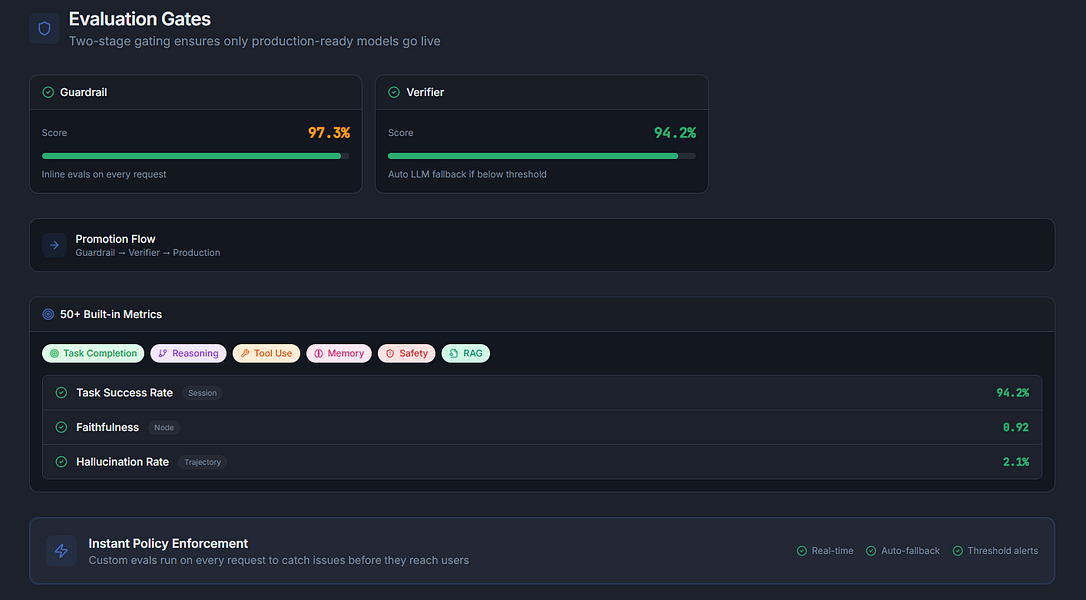Select the Task Completion metric tab
This screenshot has height=600, width=1086.
(x=93, y=353)
